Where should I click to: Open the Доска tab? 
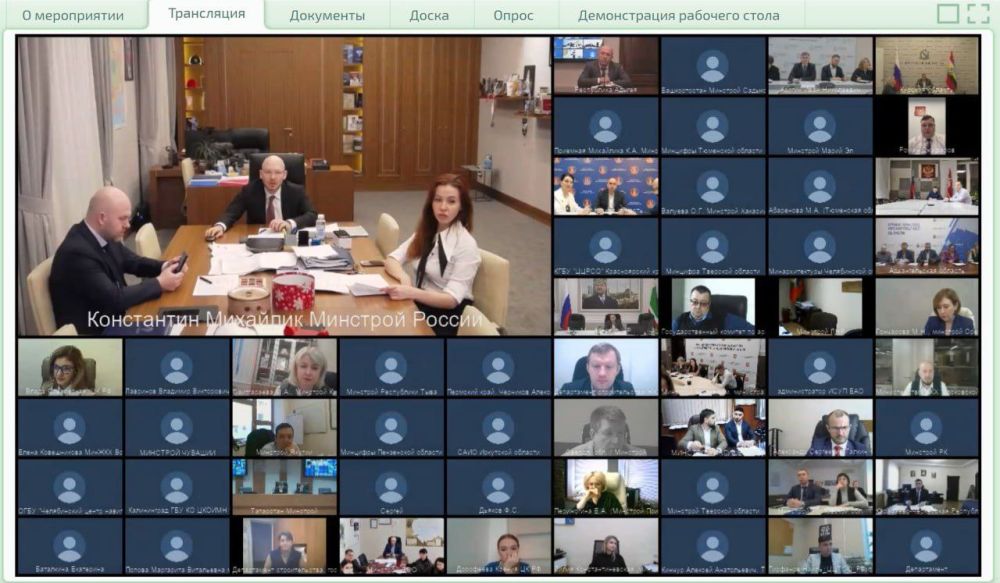coord(429,15)
